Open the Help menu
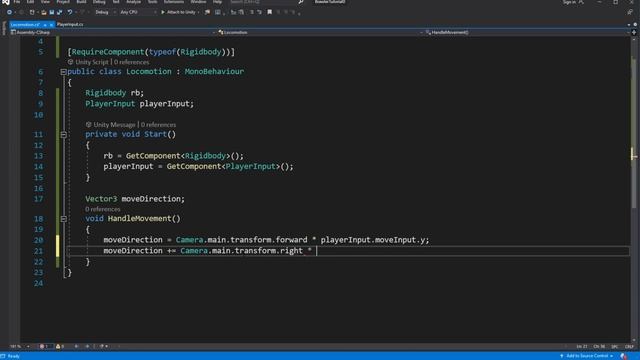640x360 pixels. coord(217,2)
